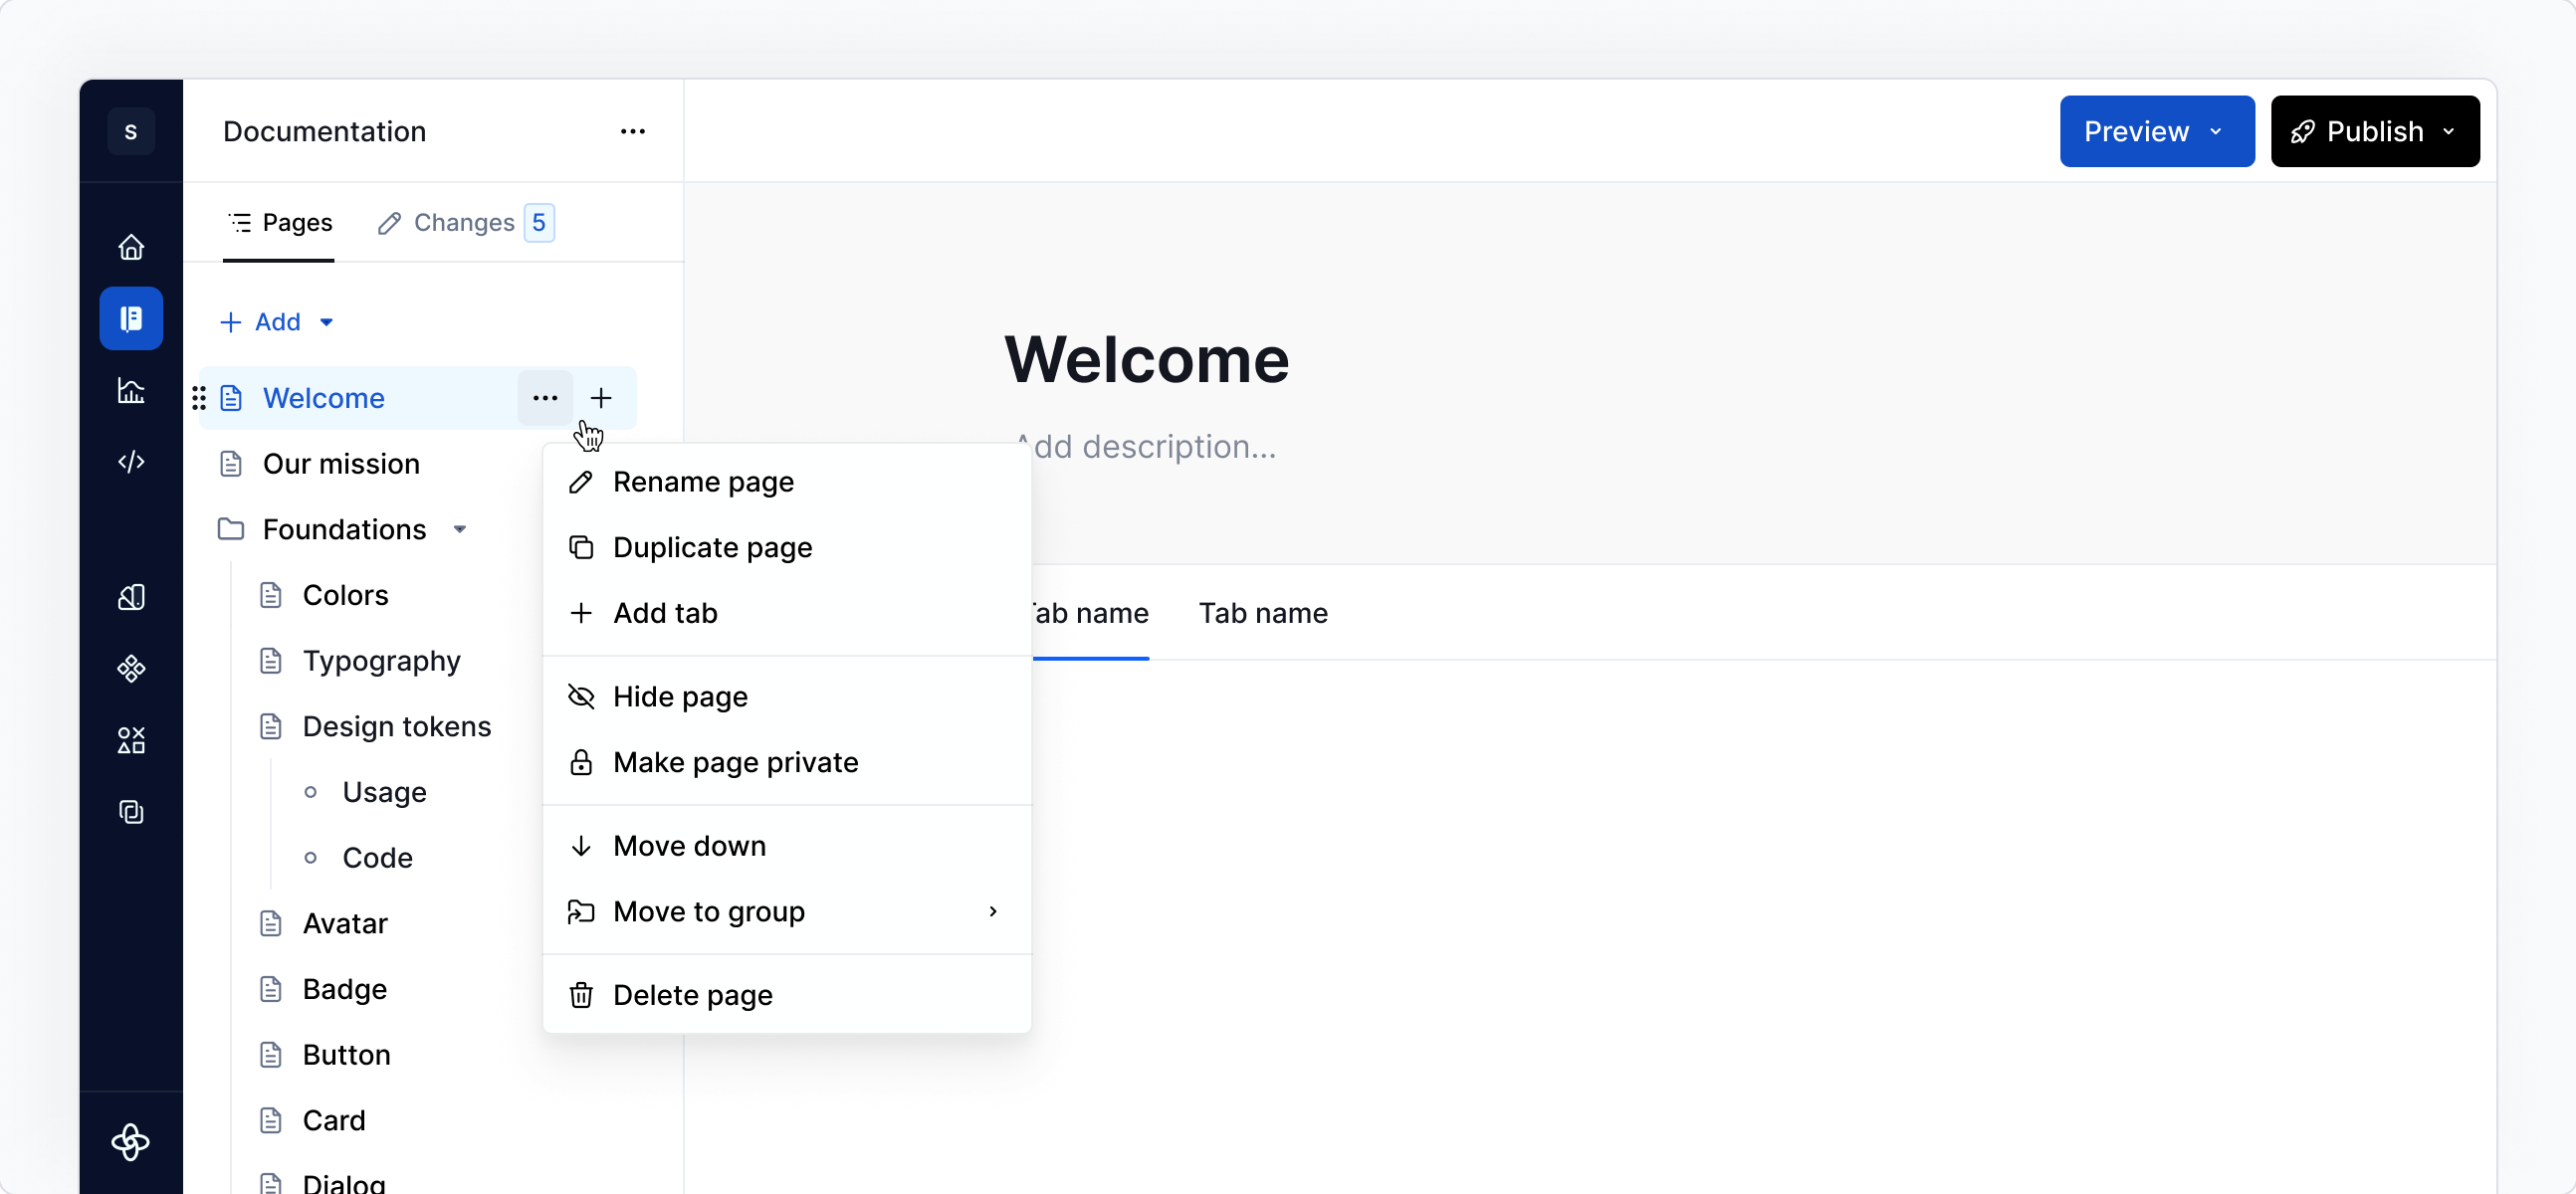Image resolution: width=2576 pixels, height=1194 pixels.
Task: Click the Usage bullet indicator
Action: click(x=311, y=792)
